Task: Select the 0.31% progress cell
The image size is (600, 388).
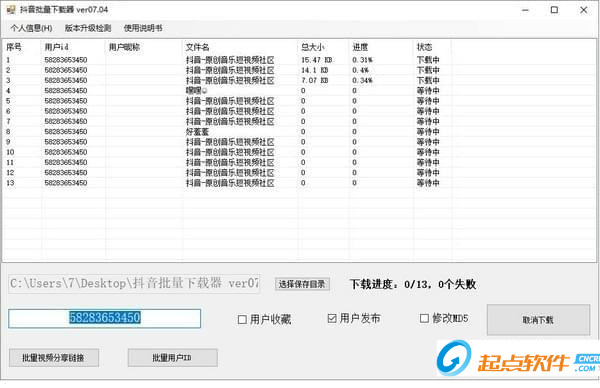Action: pos(362,60)
